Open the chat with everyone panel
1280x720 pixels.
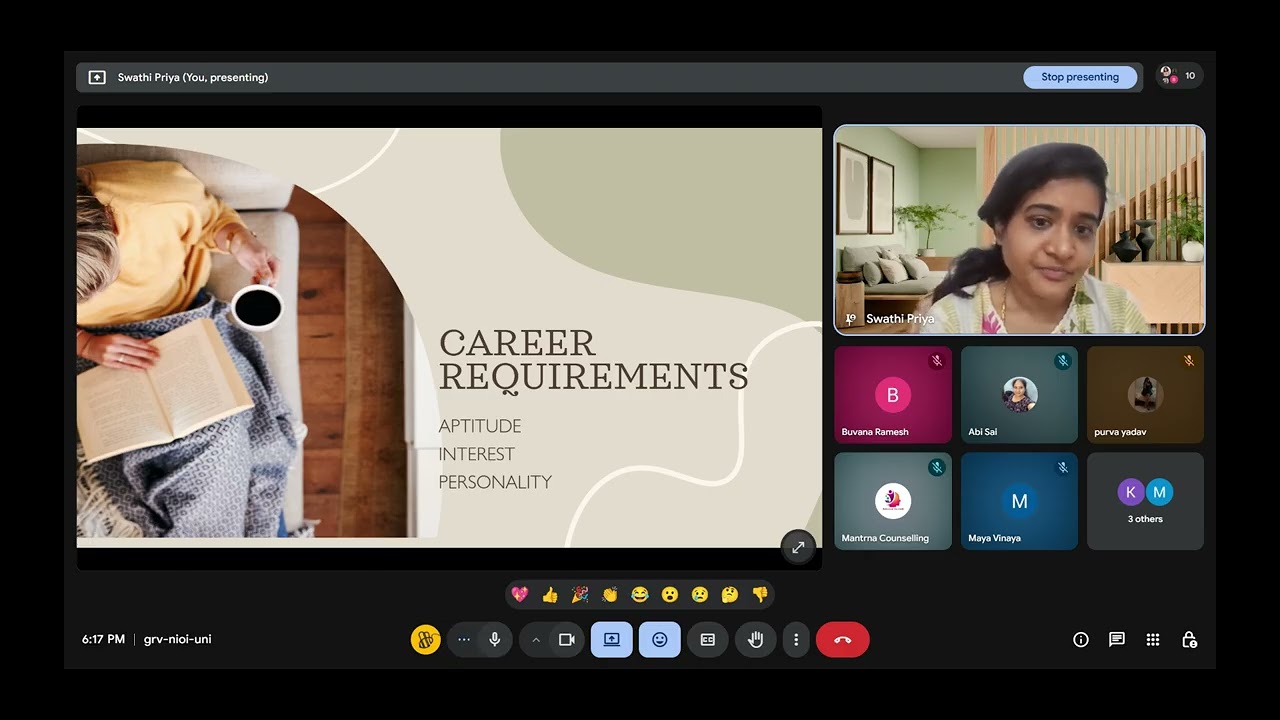[x=1117, y=640]
